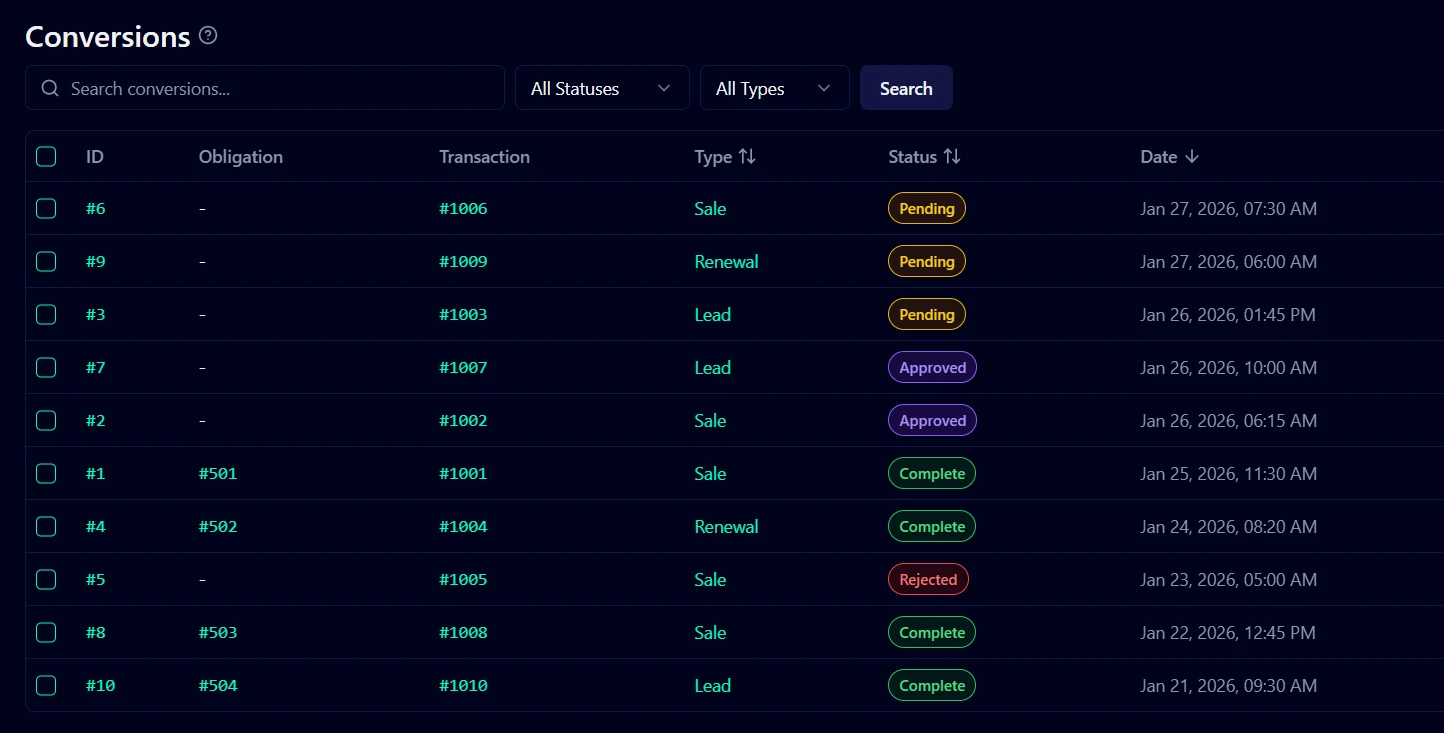Screen dimensions: 1444x733
Task: Open transaction #1010 link
Action: [x=464, y=686]
